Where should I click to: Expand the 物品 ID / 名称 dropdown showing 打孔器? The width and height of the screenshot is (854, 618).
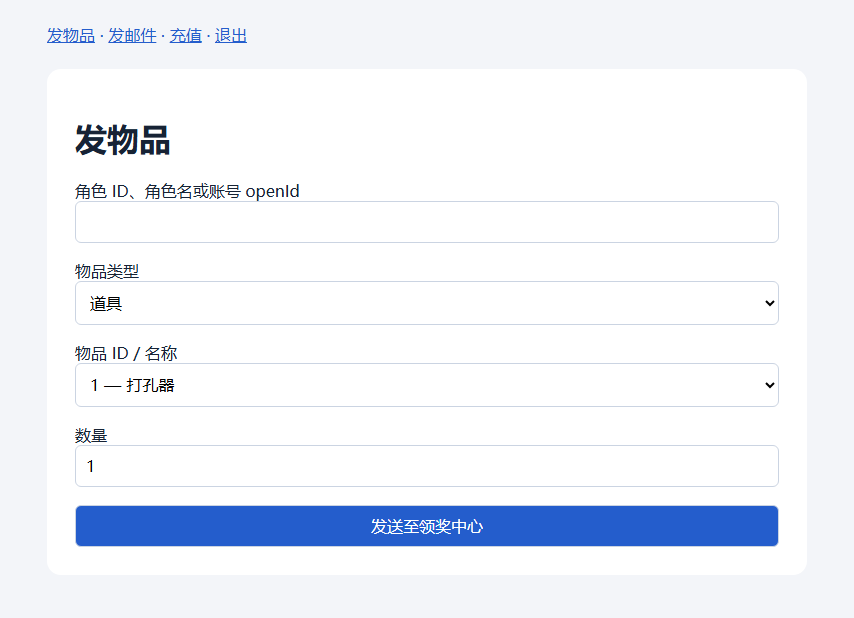[427, 385]
